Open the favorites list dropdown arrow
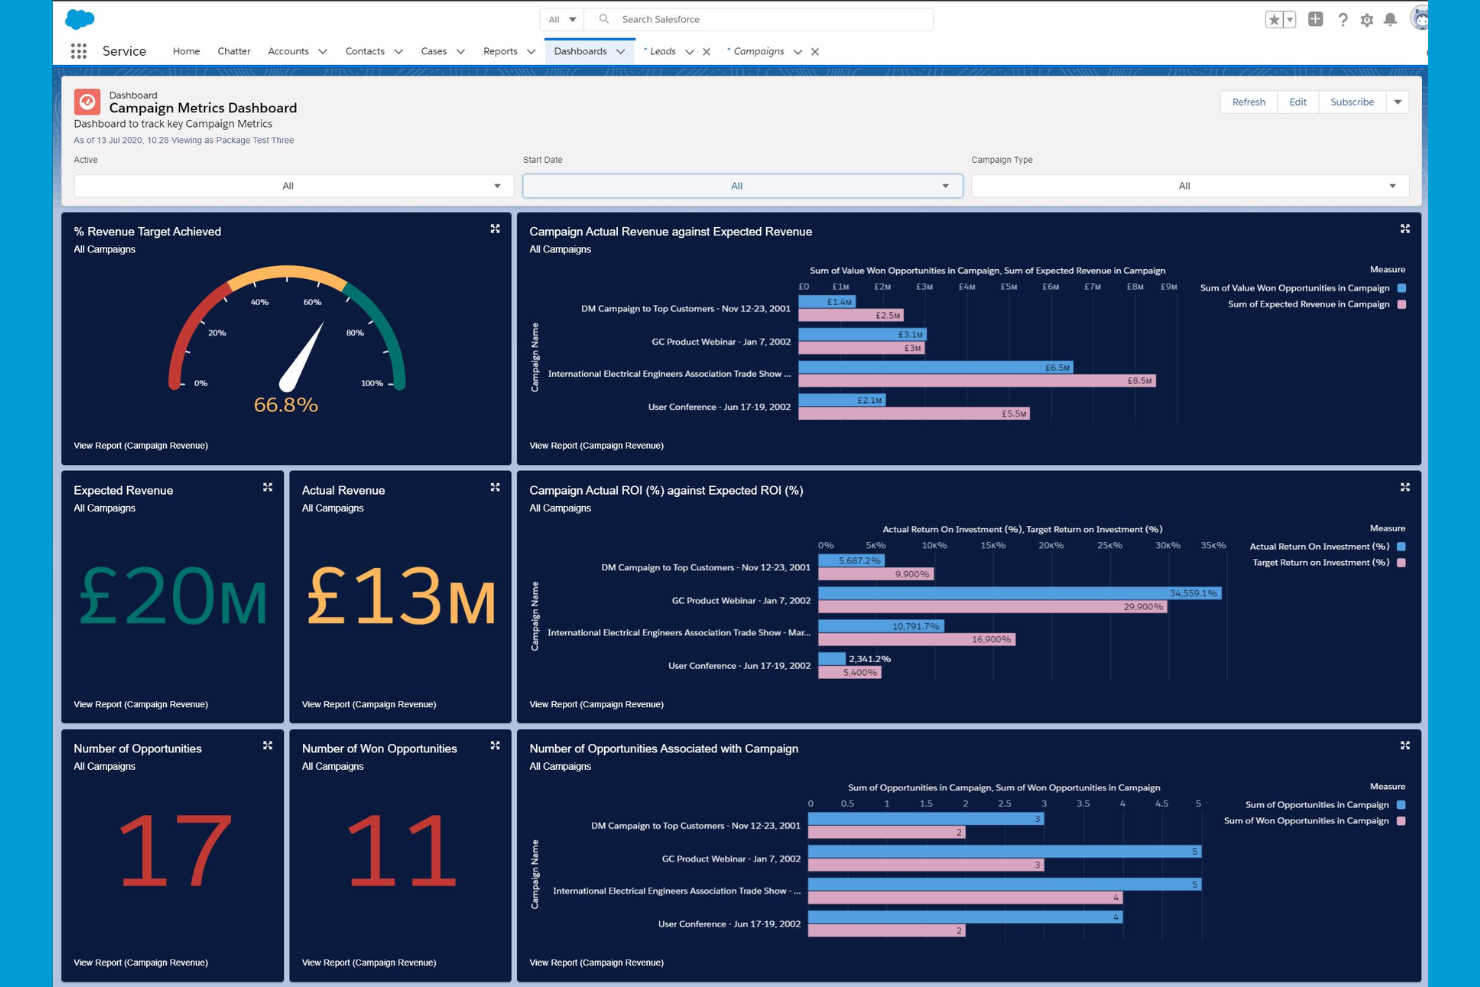 click(1290, 19)
